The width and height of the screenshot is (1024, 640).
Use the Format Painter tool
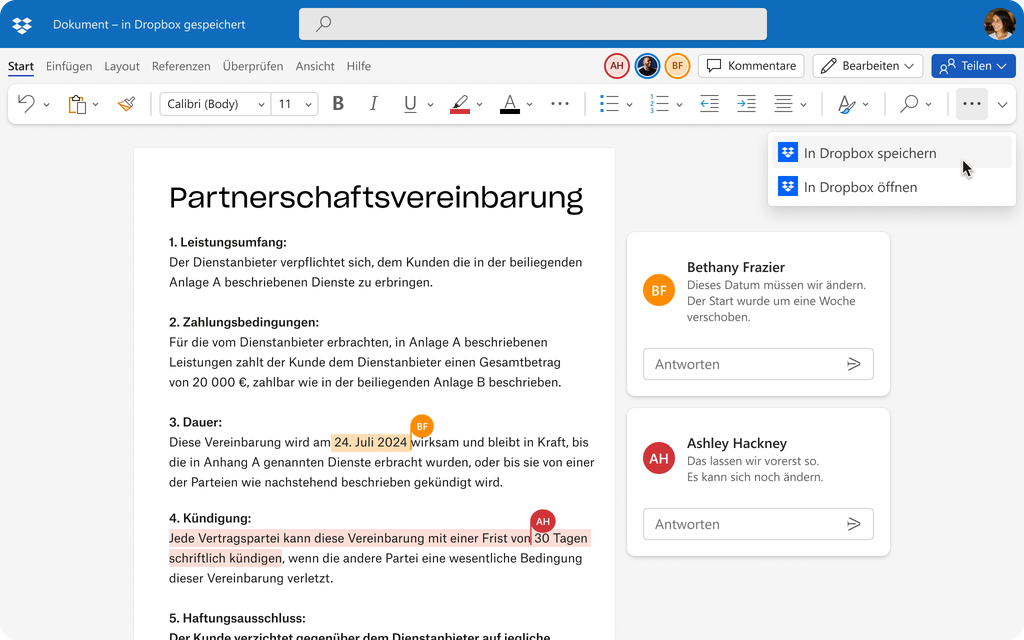[x=127, y=103]
